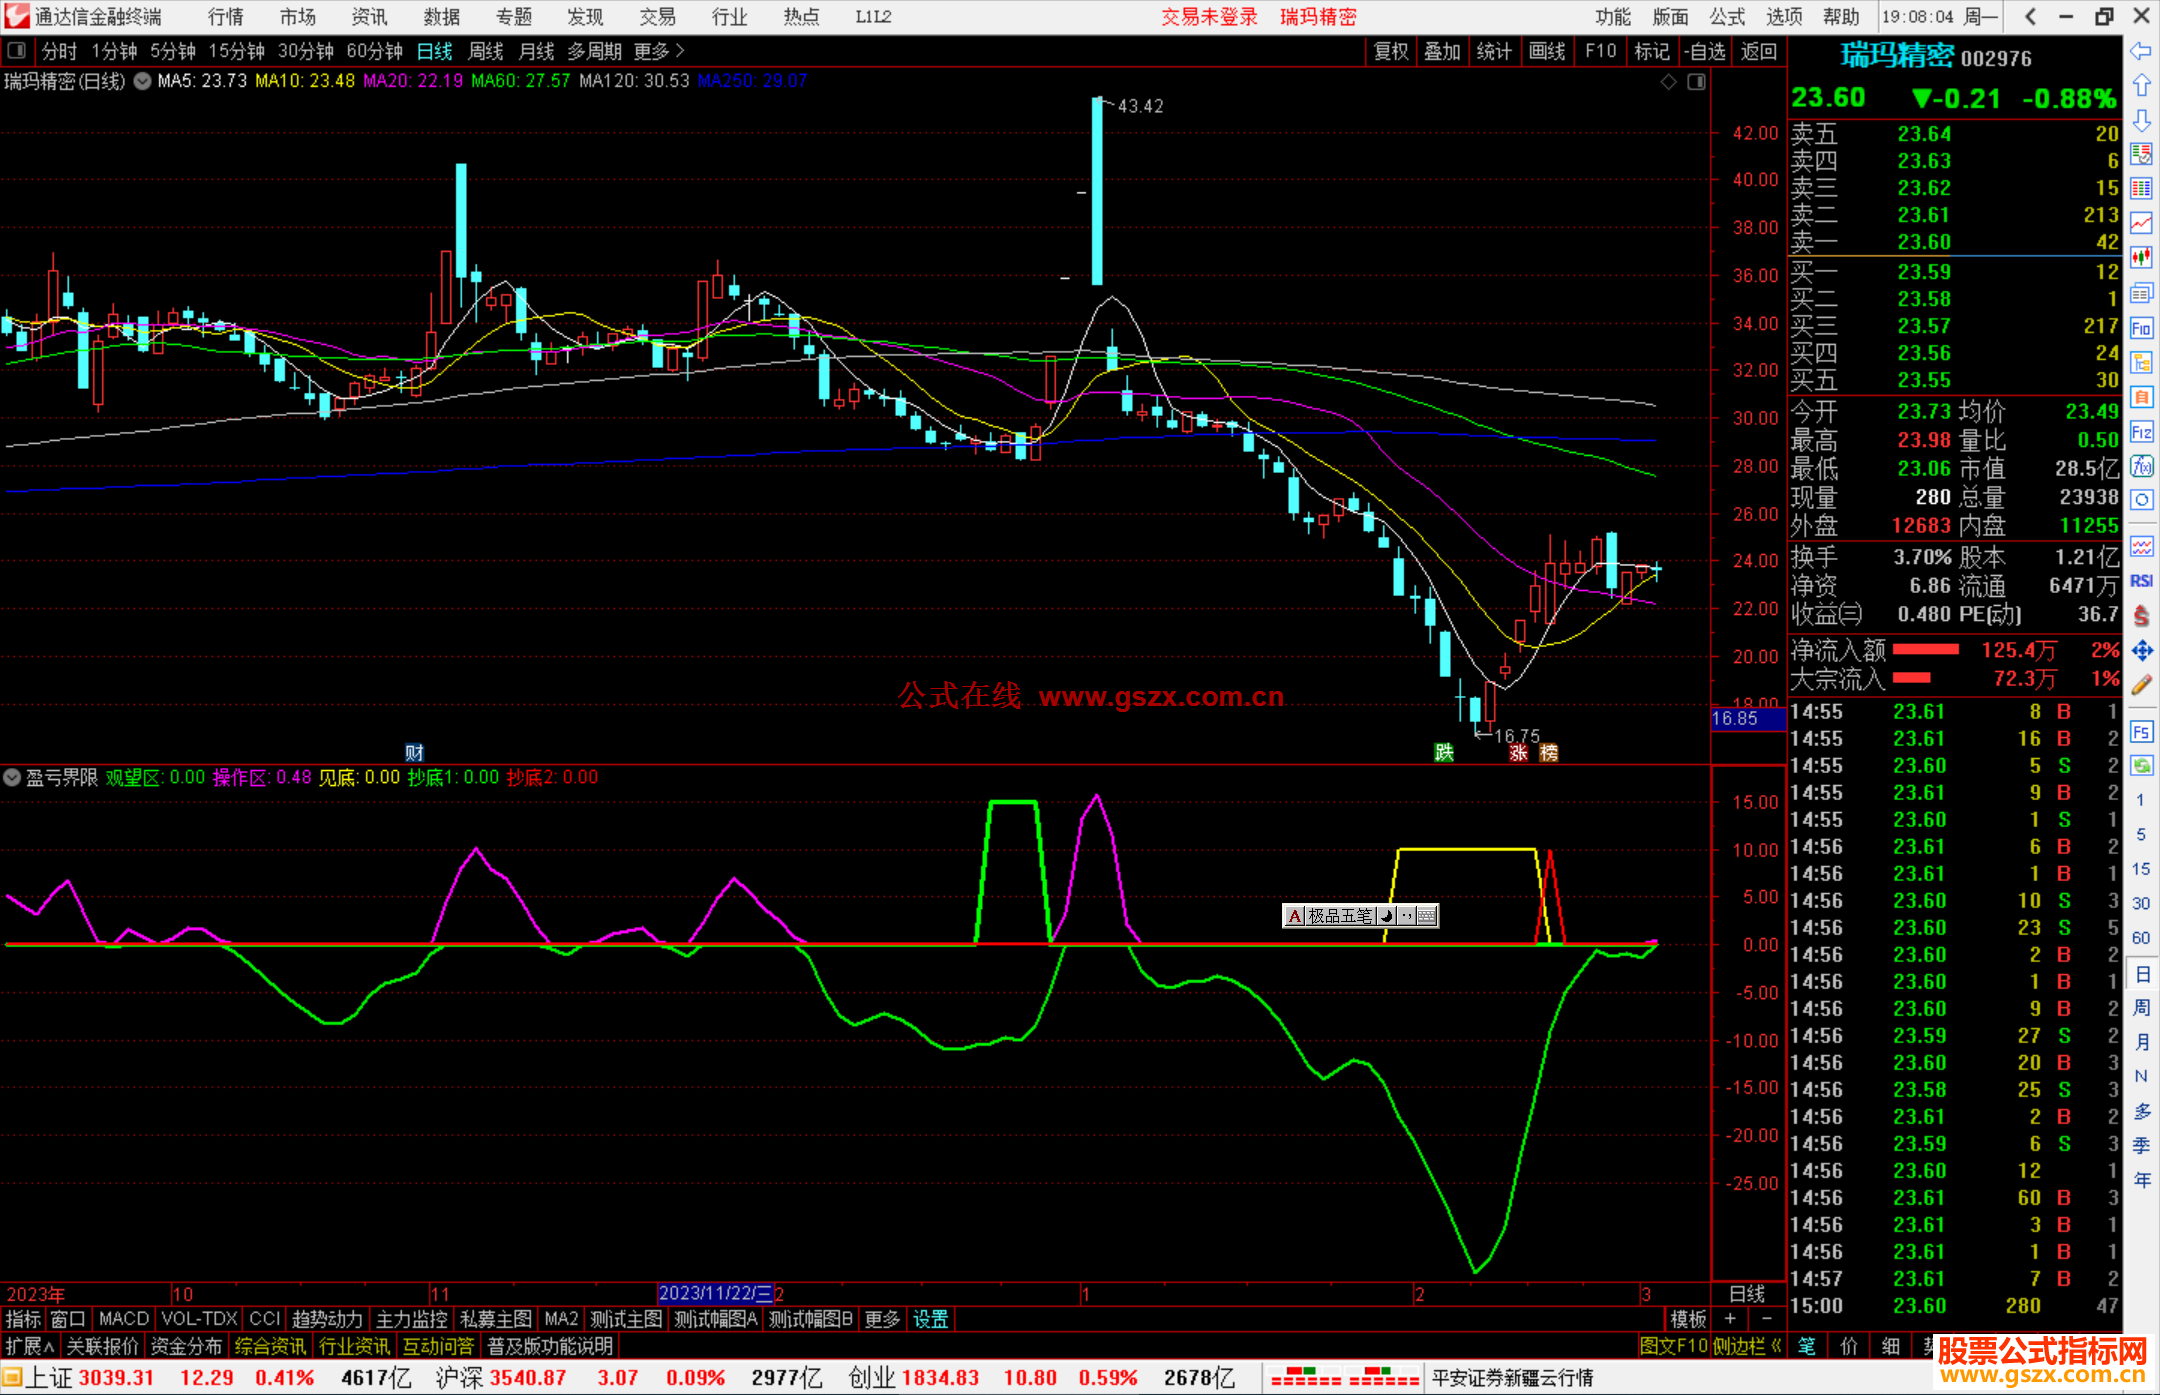Toggle the round icon beside 瑞玛精密(日线) MA label
2160x1395 pixels.
click(x=143, y=81)
